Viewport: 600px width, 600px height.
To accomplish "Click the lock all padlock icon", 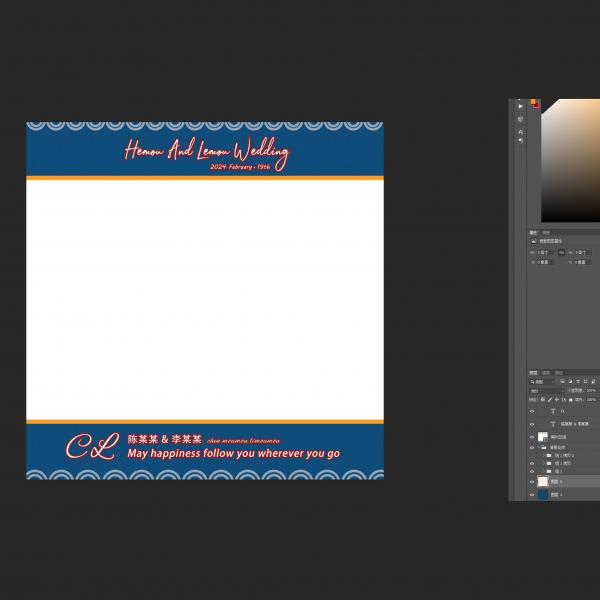I will tap(570, 399).
